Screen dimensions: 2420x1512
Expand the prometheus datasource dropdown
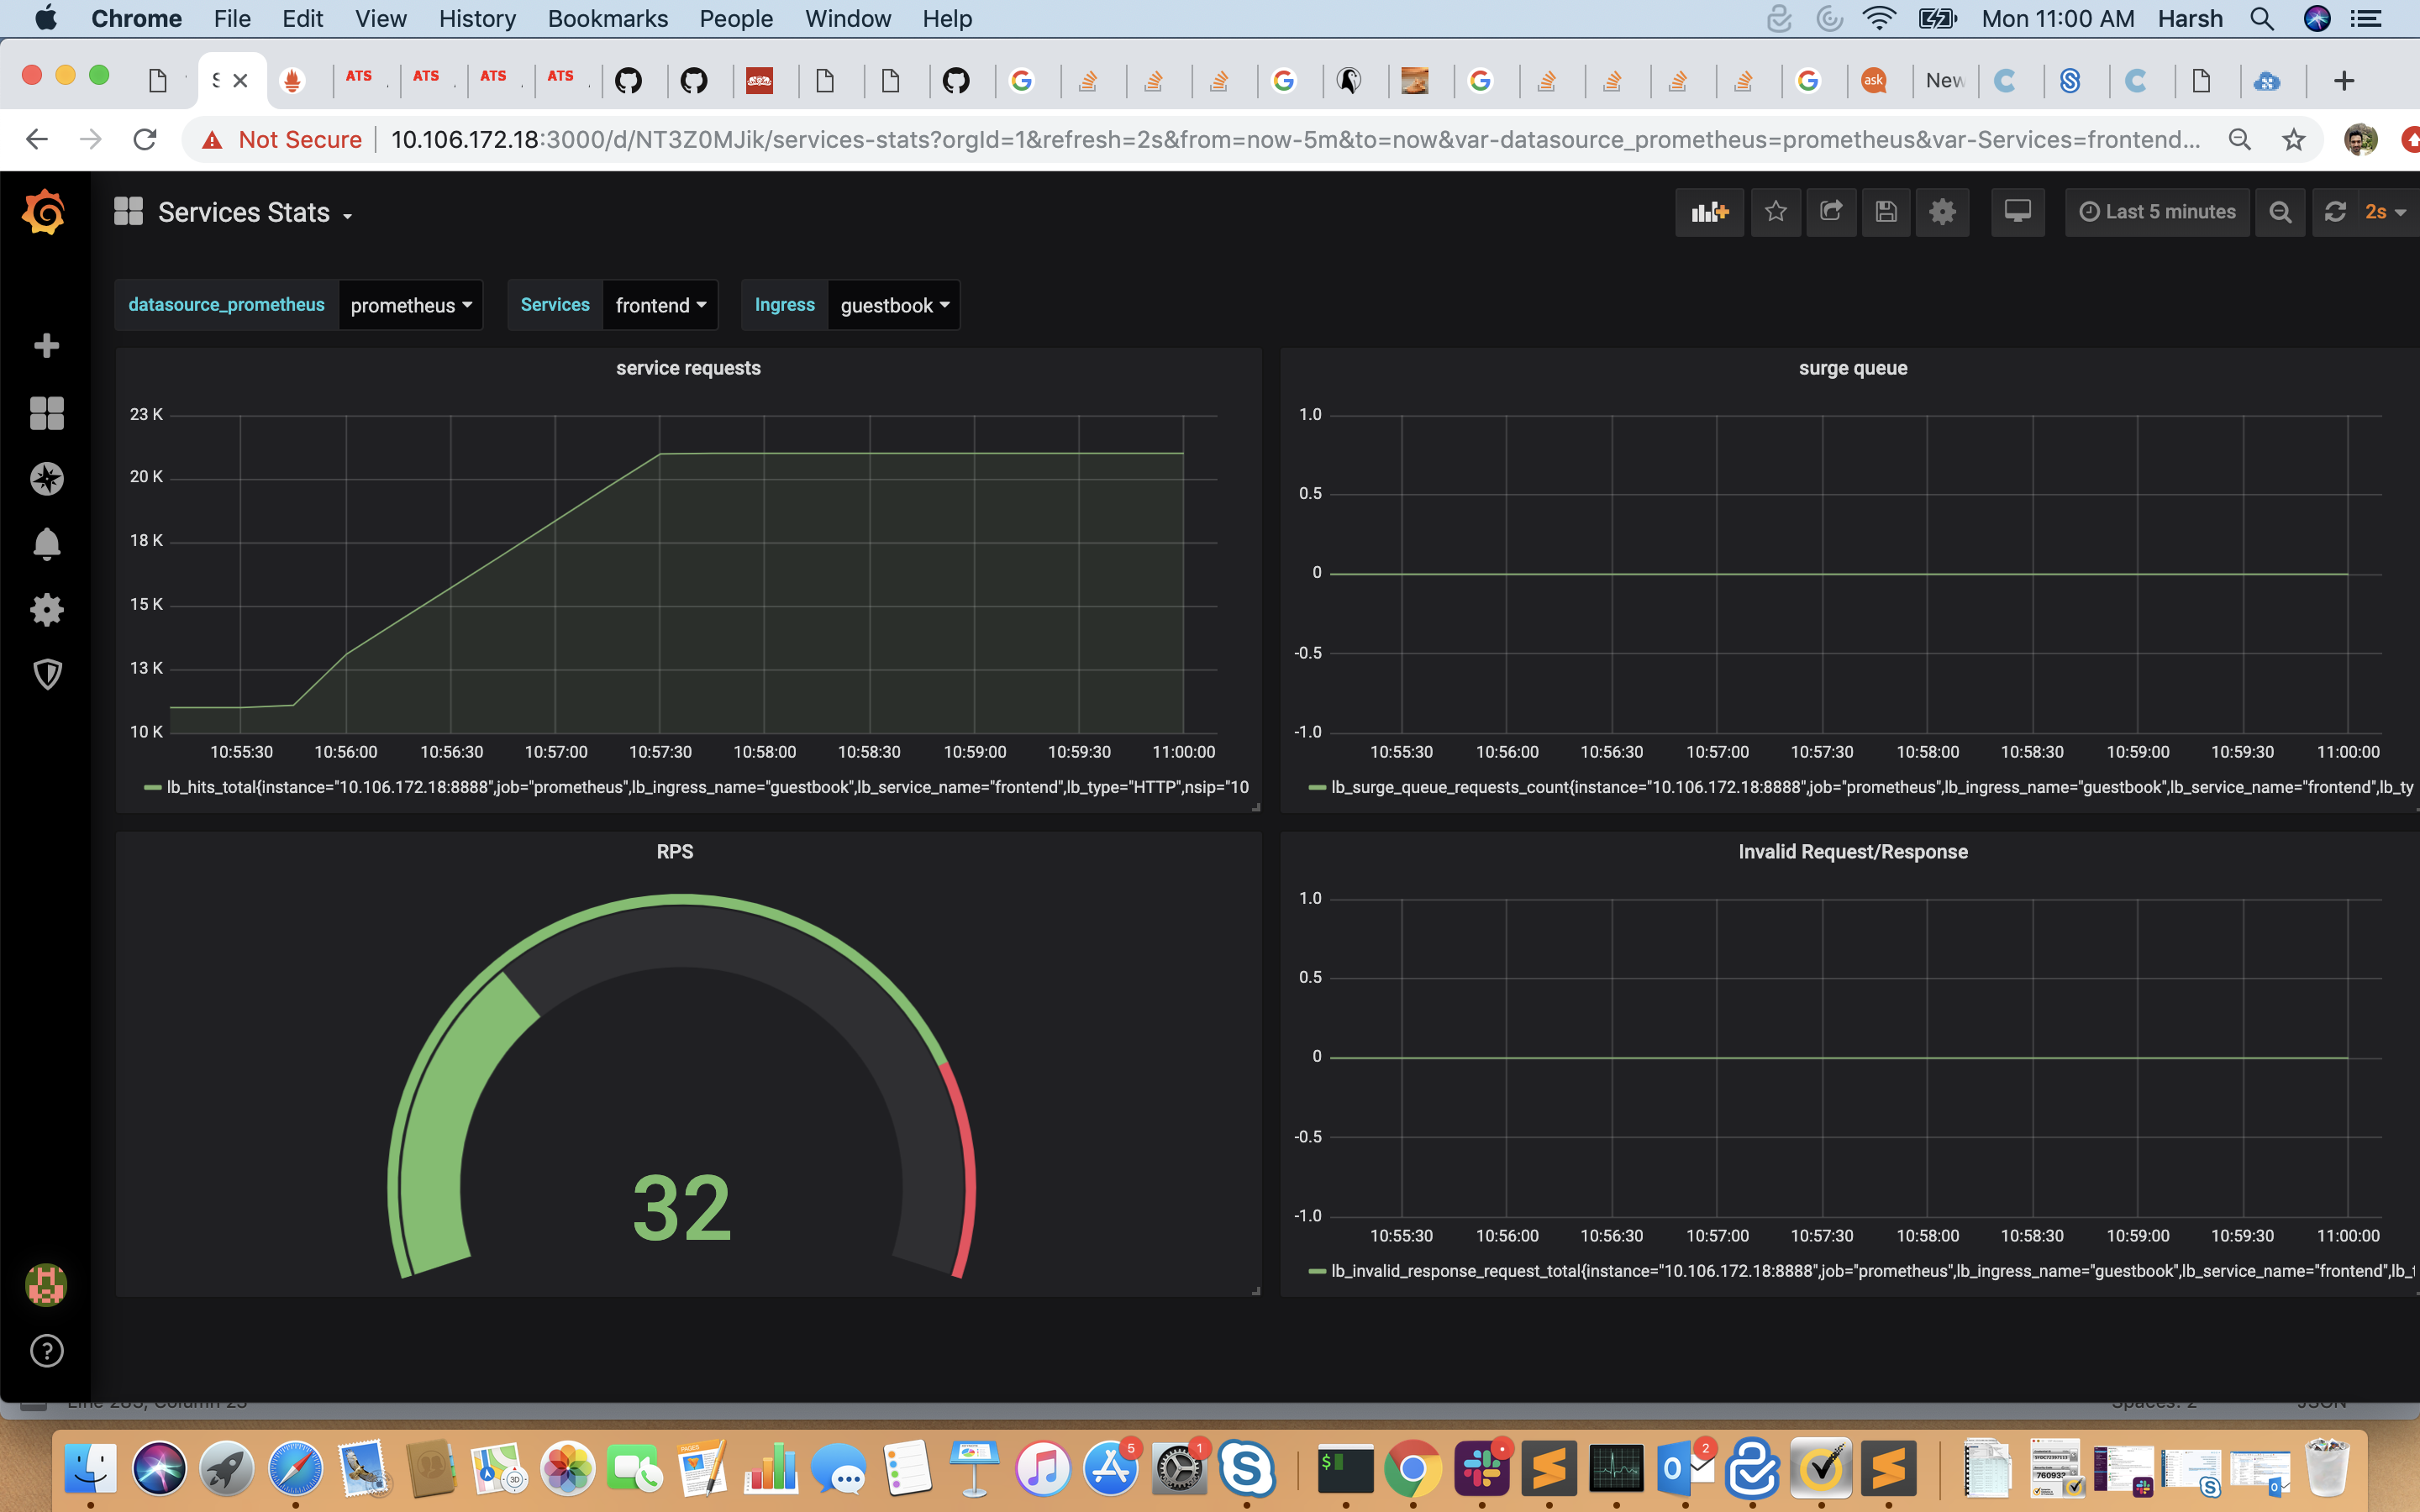tap(410, 305)
